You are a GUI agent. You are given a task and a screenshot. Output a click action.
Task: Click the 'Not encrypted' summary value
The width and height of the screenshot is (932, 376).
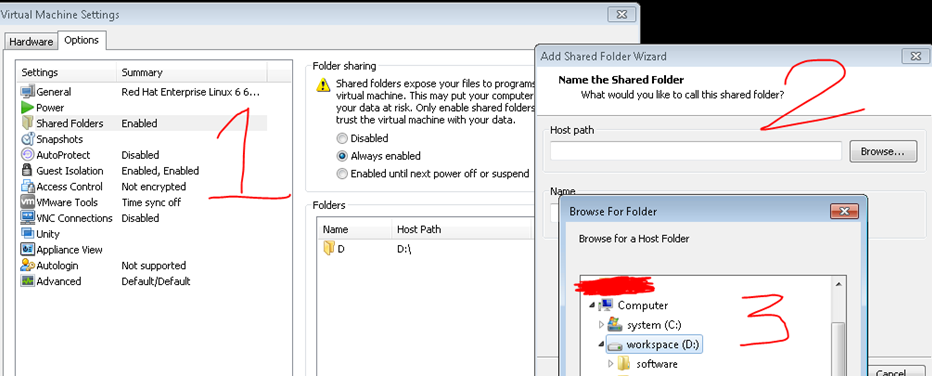153,187
